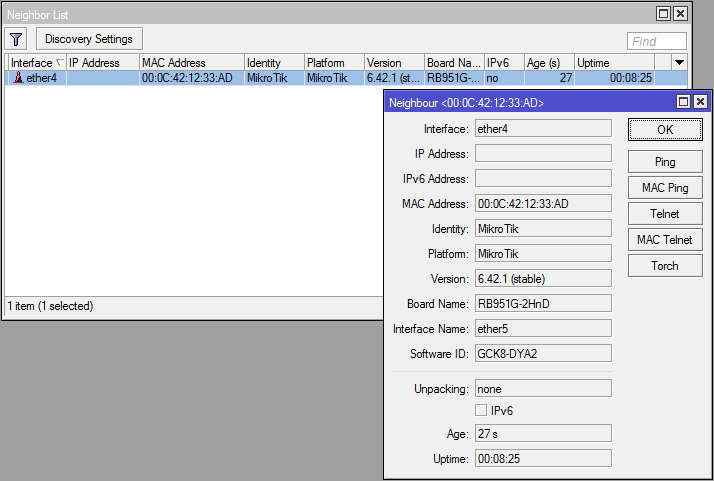Click the Identity field showing MikroTik
Image resolution: width=714 pixels, height=481 pixels.
[x=543, y=229]
